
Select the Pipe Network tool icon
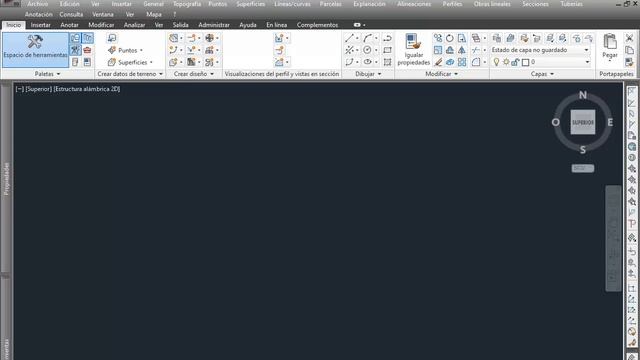pyautogui.click(x=209, y=62)
